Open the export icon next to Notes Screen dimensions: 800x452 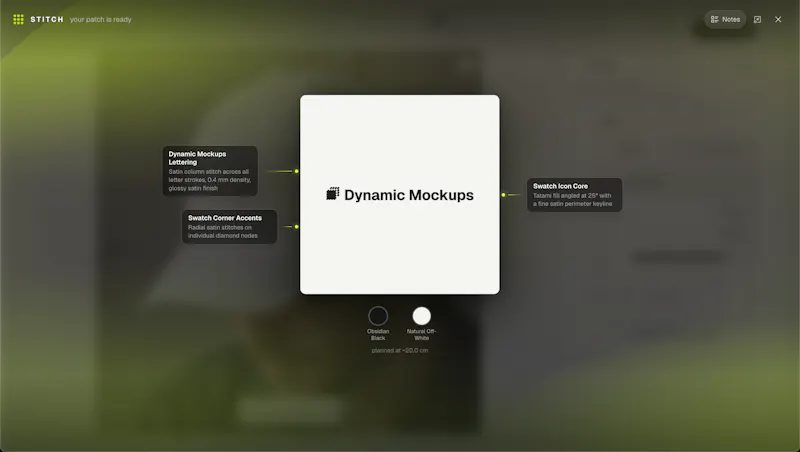click(757, 19)
